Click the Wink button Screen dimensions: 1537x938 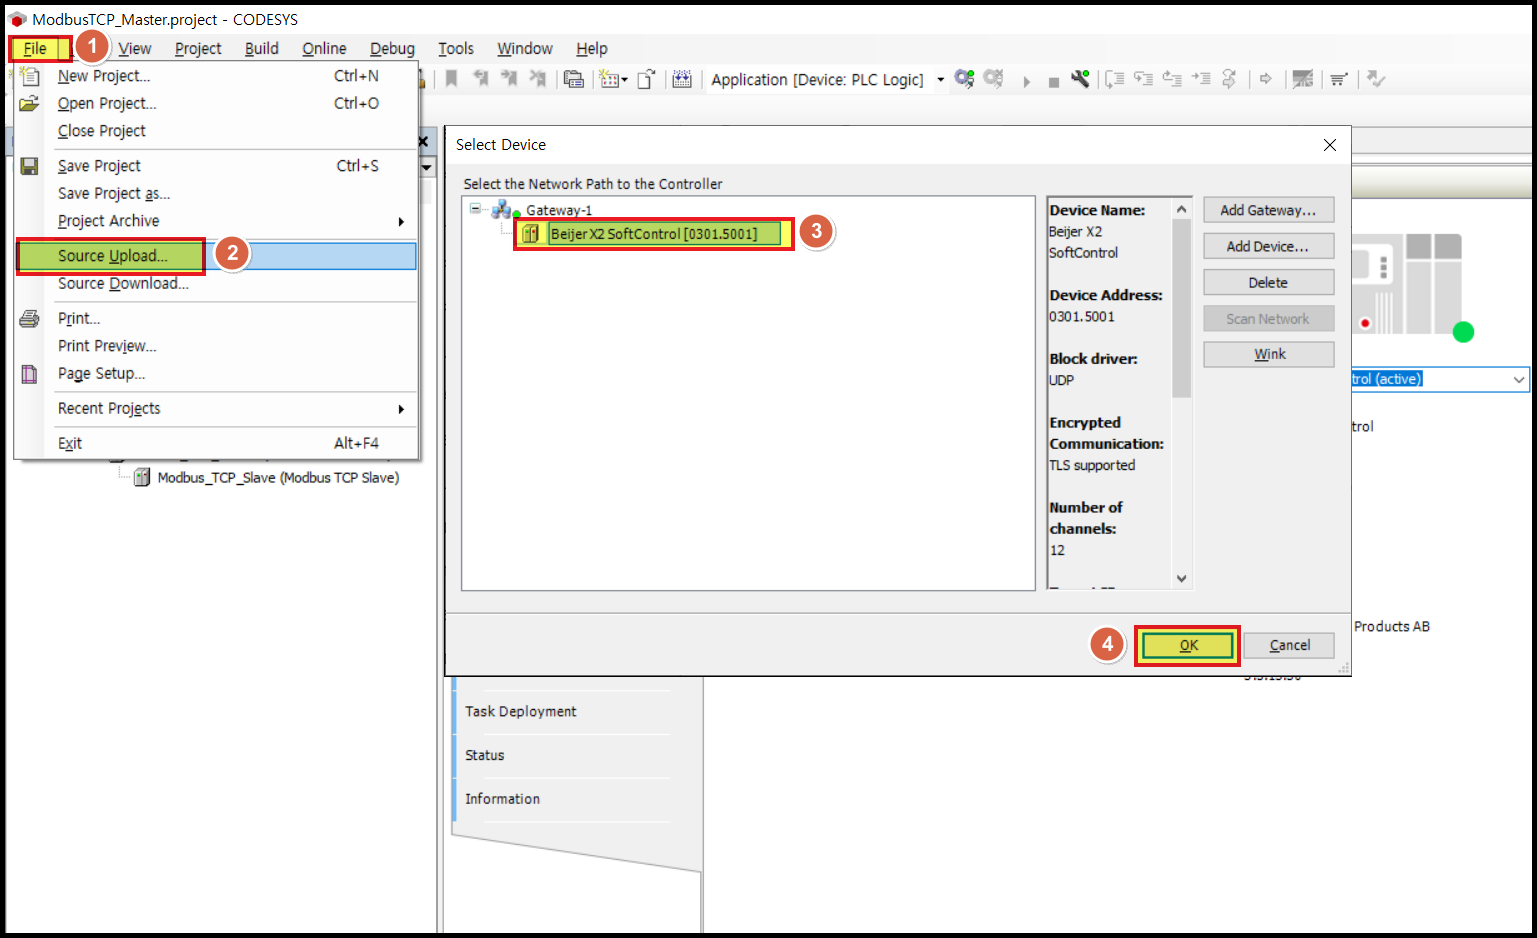click(x=1268, y=354)
